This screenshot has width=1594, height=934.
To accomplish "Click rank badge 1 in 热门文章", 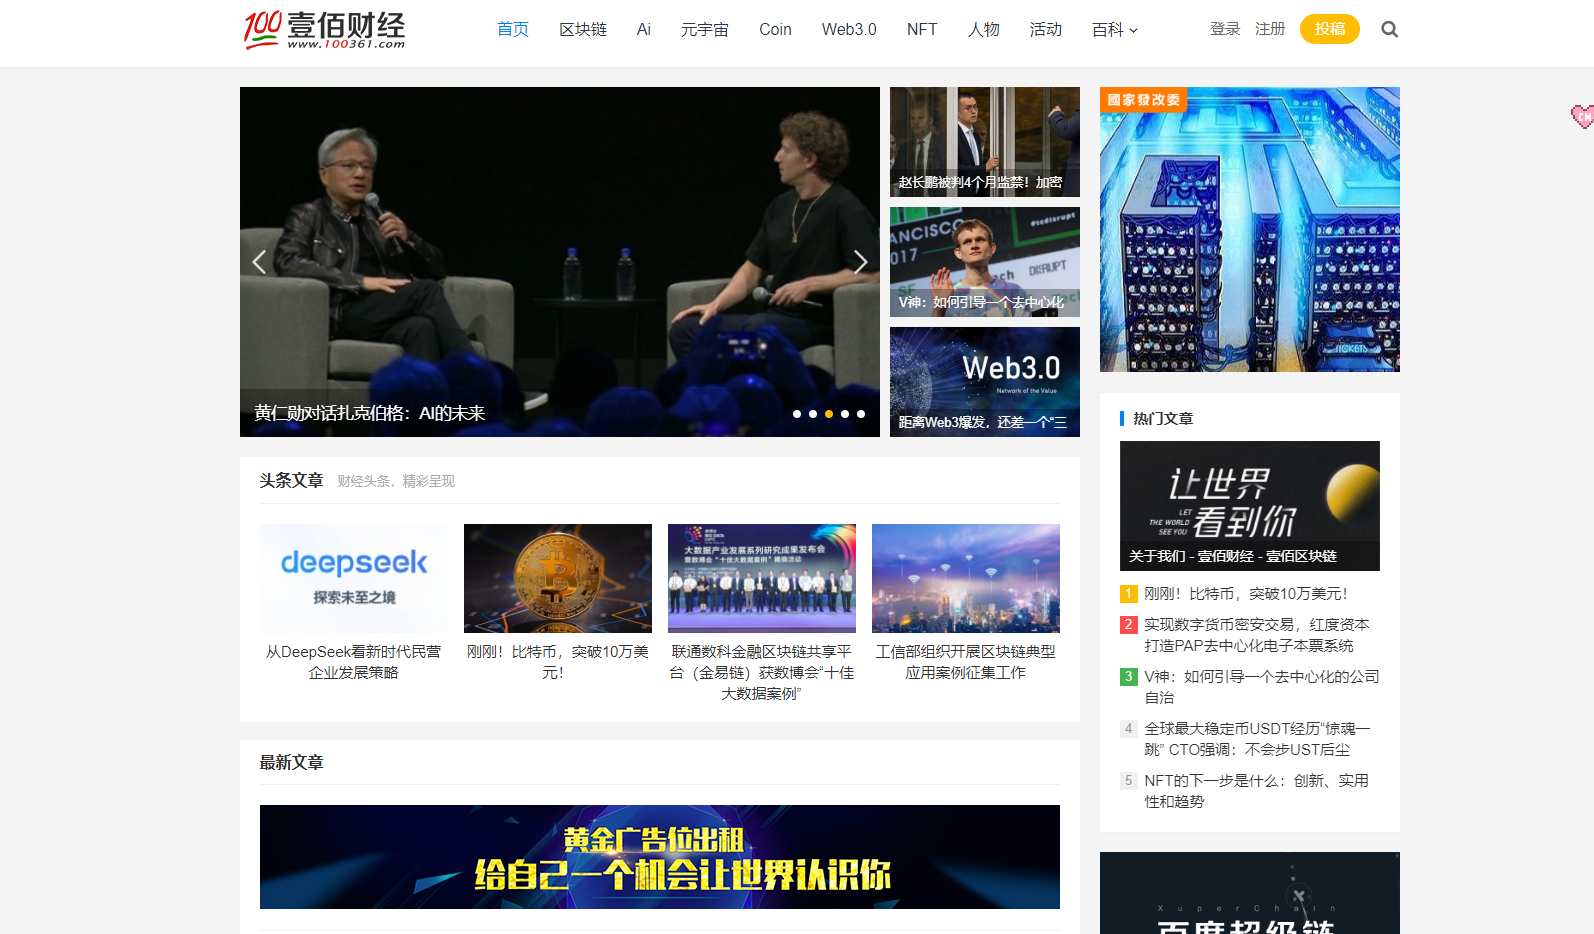I will pos(1128,594).
